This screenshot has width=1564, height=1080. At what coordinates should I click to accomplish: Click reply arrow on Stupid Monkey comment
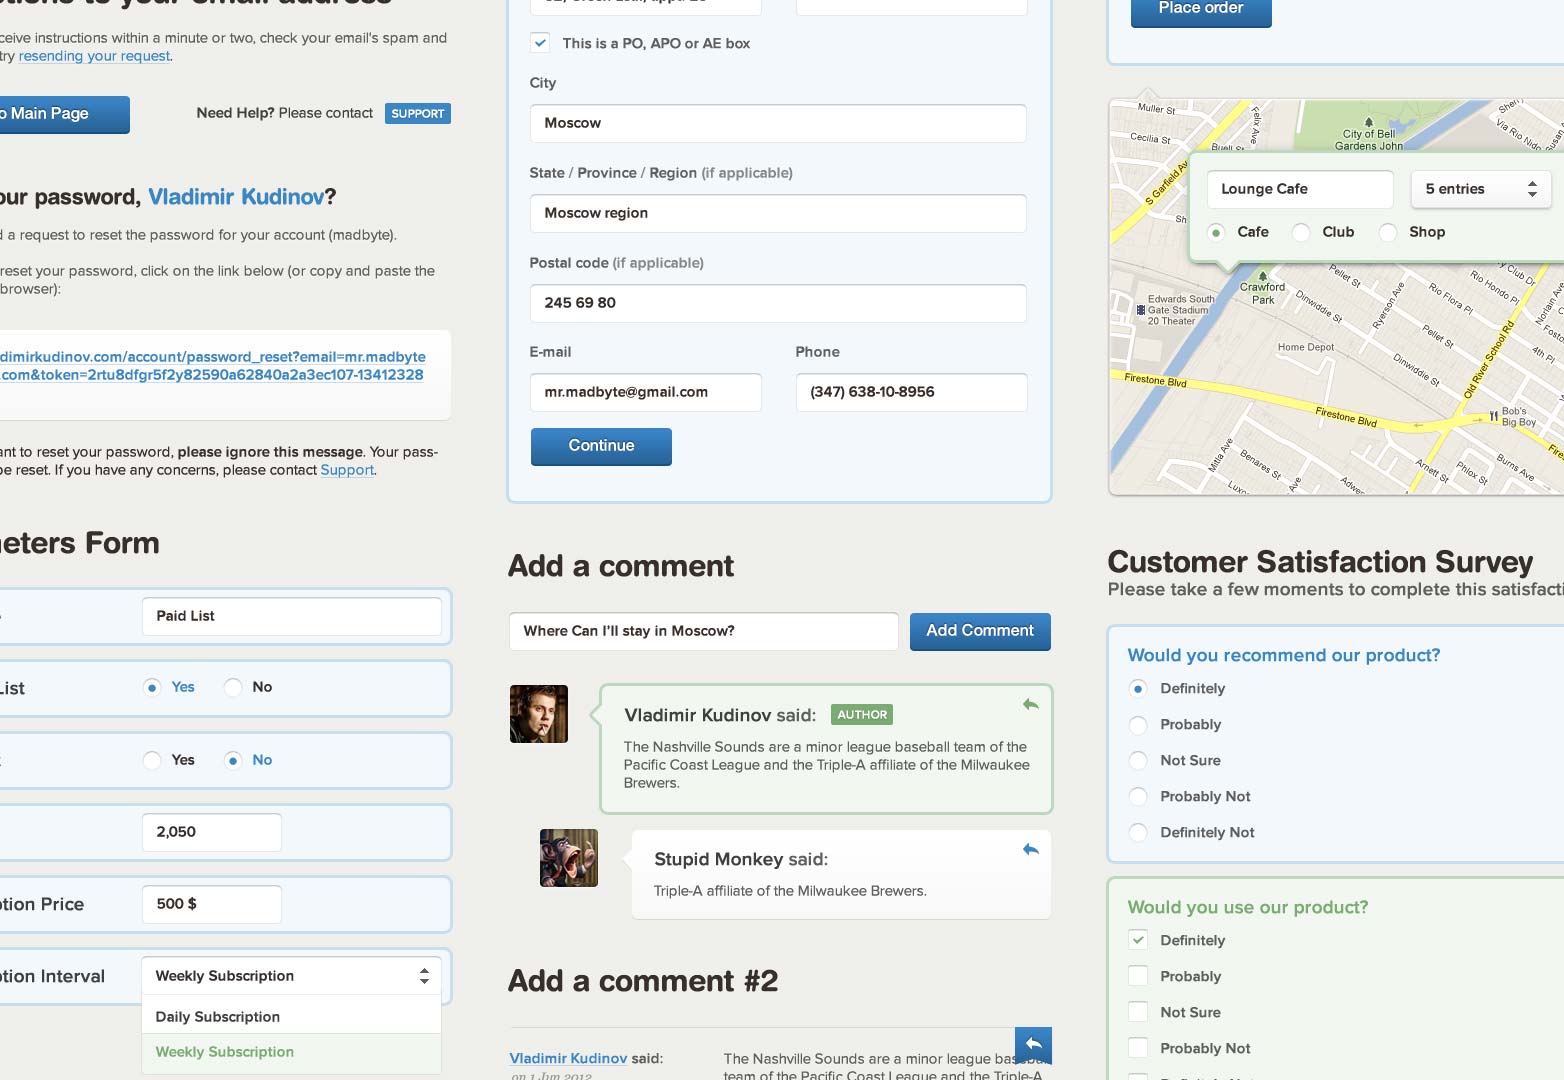[x=1031, y=850]
